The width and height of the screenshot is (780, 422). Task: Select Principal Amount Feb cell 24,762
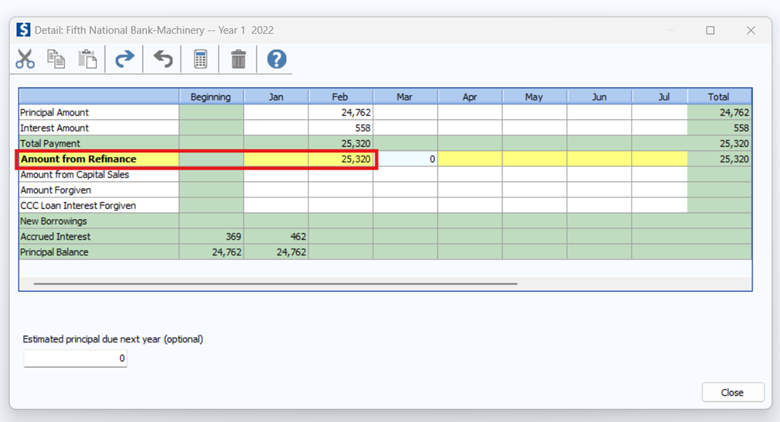click(341, 112)
